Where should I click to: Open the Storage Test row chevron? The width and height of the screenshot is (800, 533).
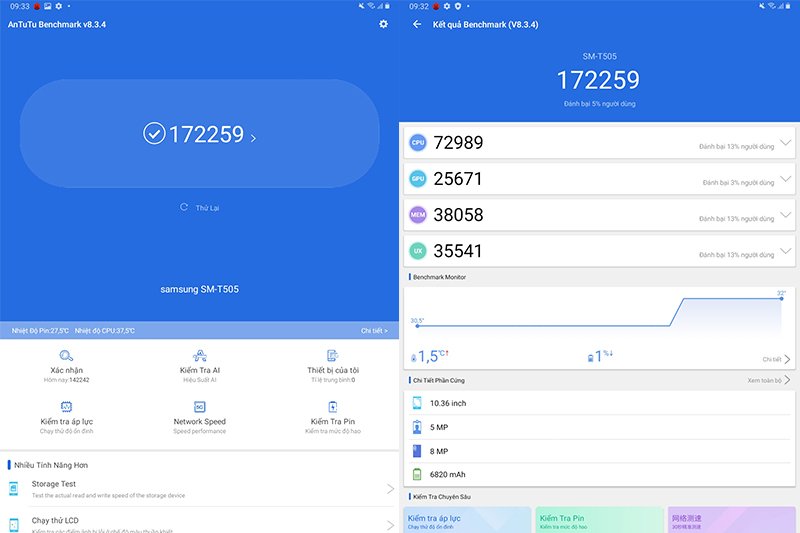[x=390, y=489]
